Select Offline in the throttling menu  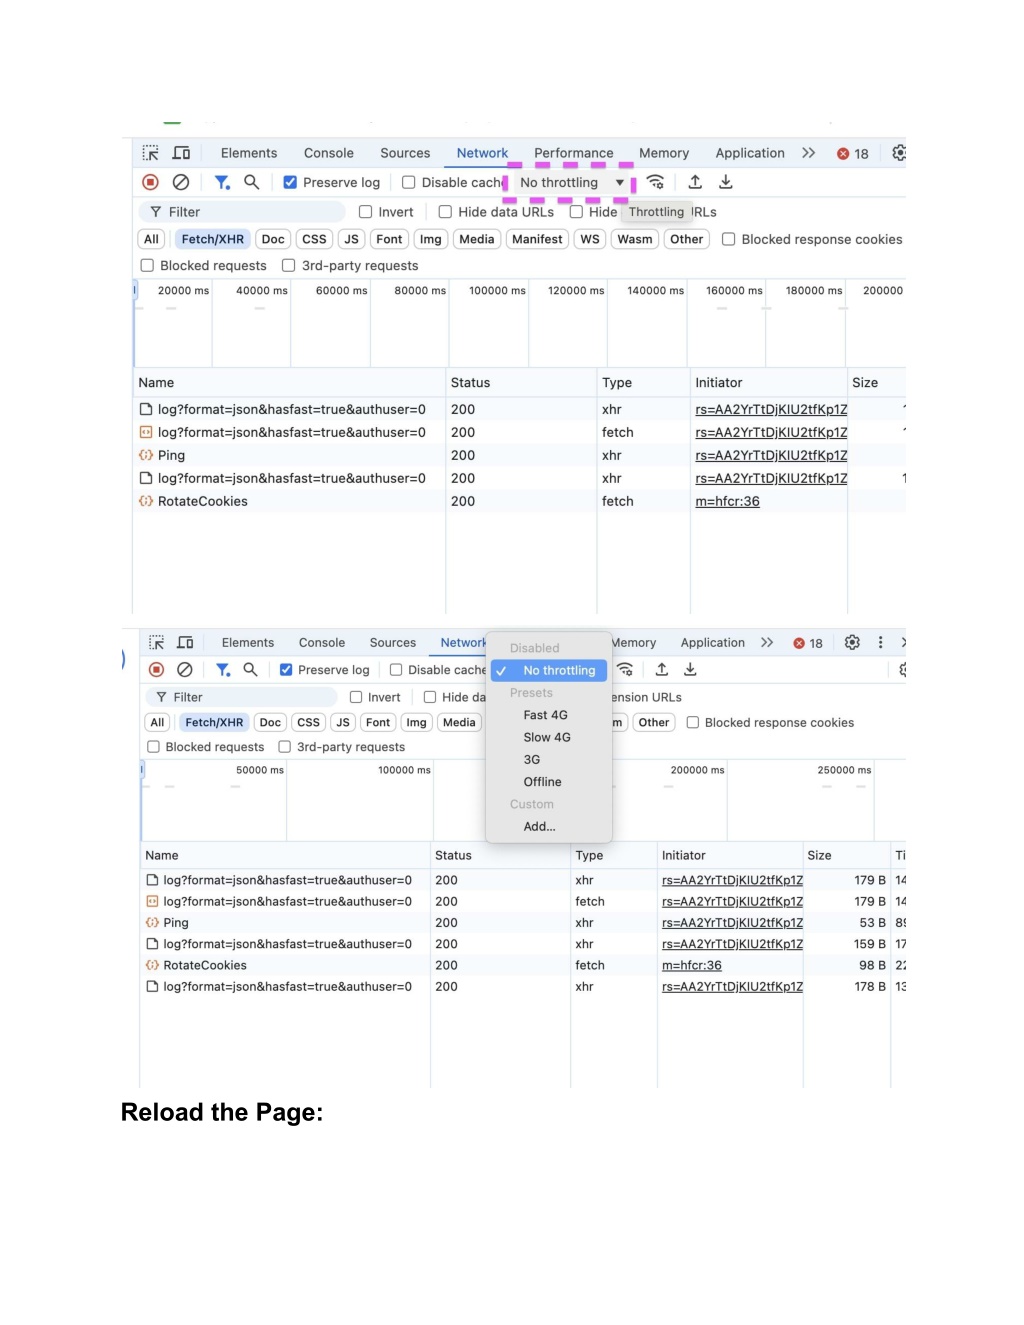pyautogui.click(x=543, y=782)
